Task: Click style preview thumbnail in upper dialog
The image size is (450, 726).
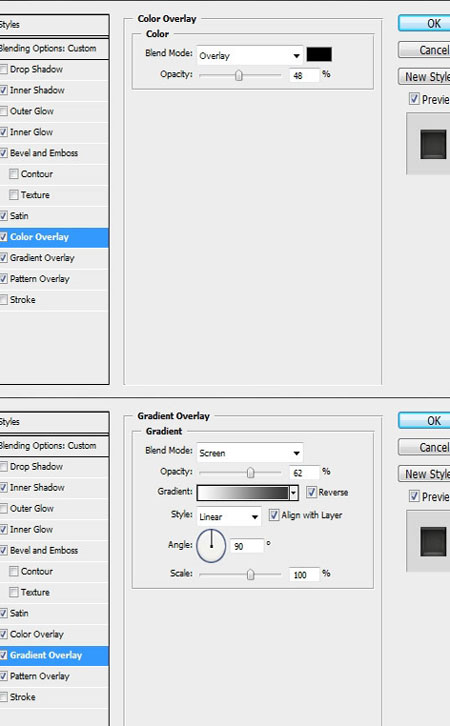Action: click(433, 144)
